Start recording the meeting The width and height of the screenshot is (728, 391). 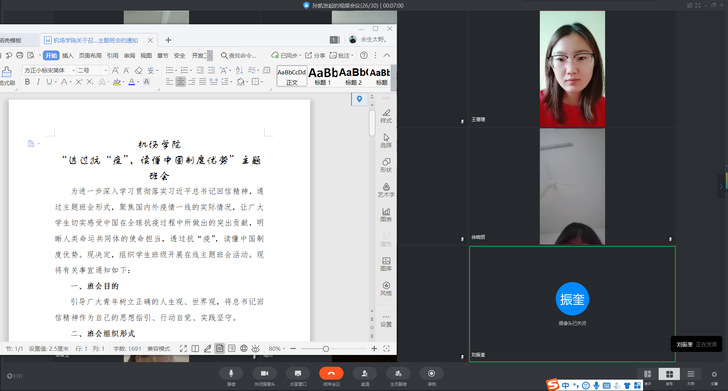431,373
